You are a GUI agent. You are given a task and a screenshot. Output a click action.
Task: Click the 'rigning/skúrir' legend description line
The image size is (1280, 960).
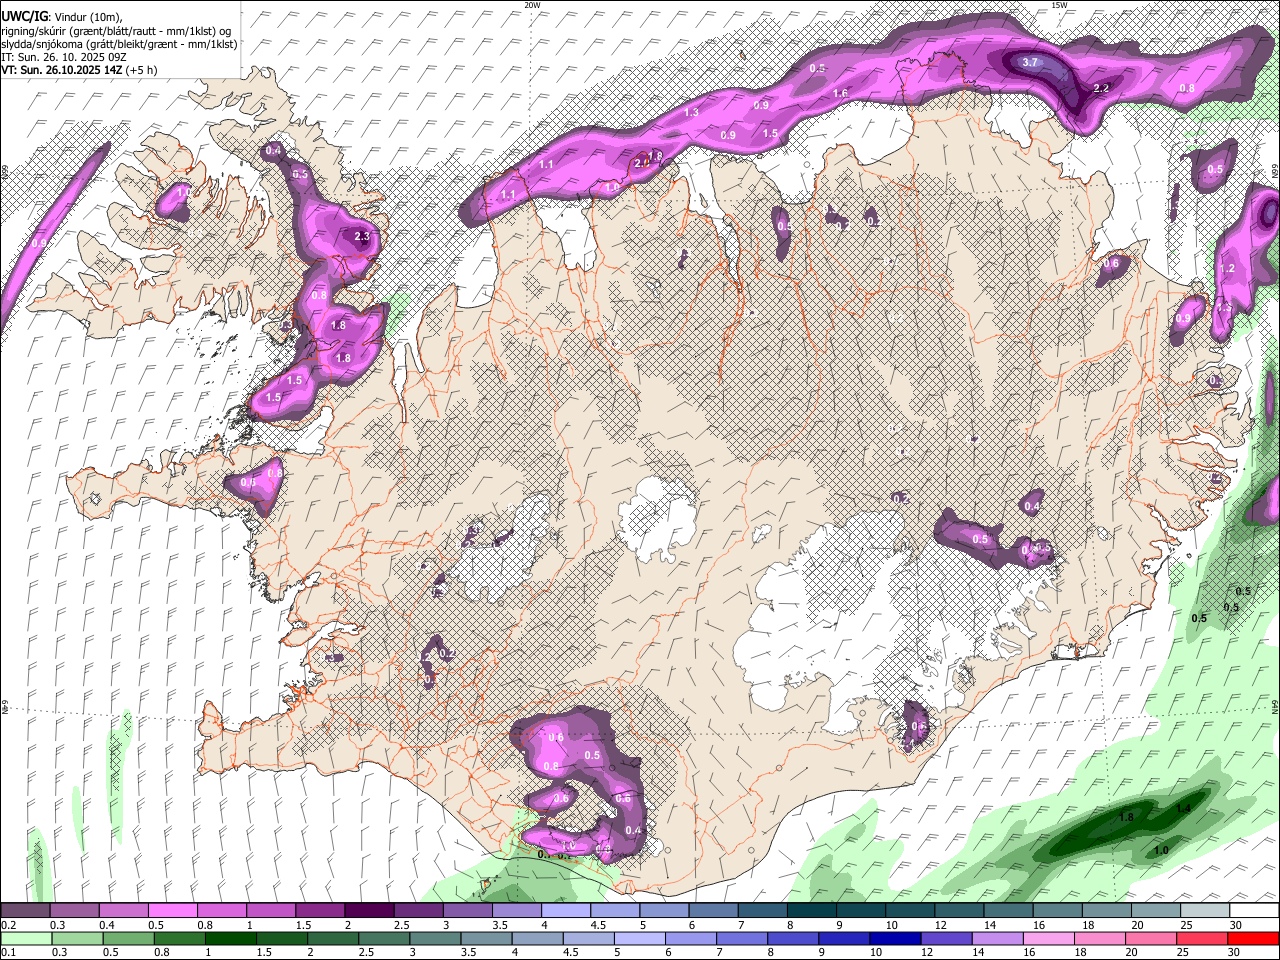click(116, 30)
